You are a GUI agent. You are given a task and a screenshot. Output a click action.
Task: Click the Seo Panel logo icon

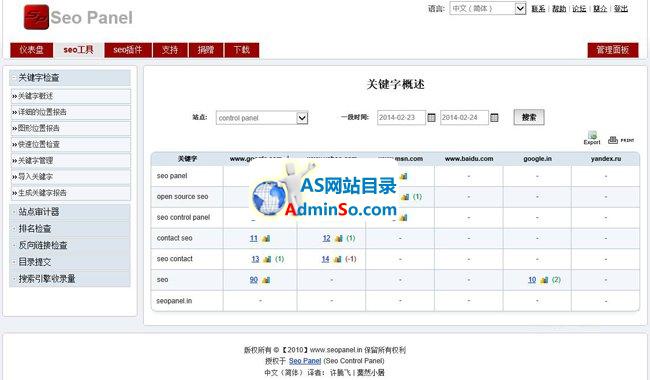click(x=36, y=17)
